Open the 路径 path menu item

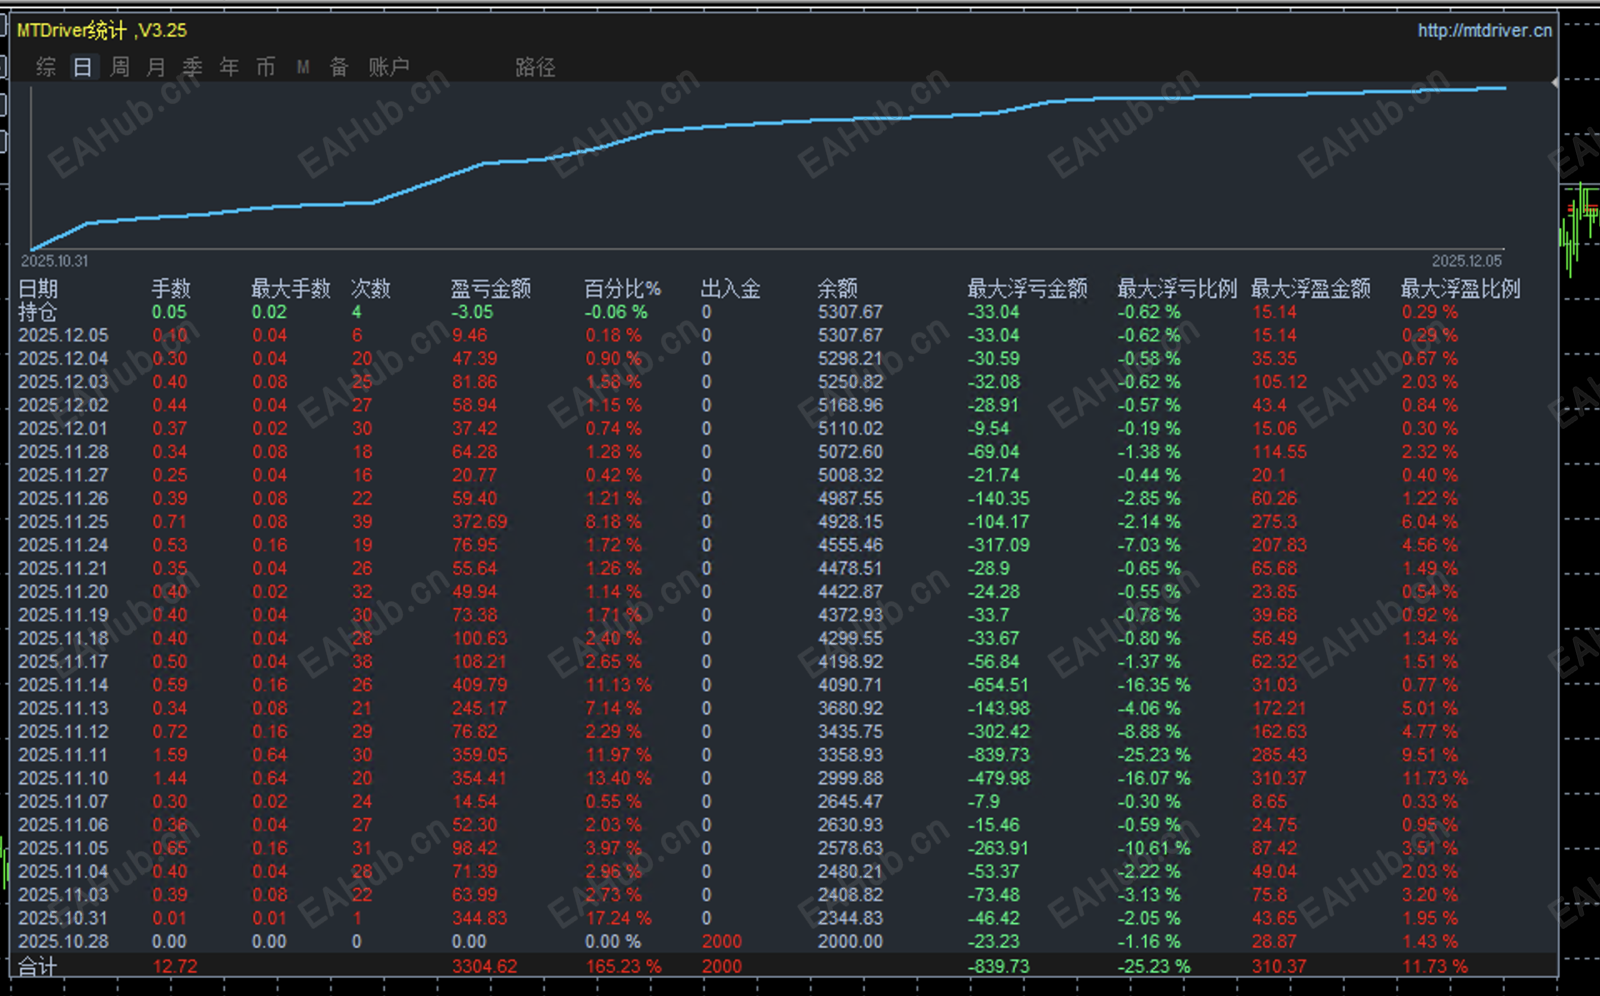pos(536,67)
